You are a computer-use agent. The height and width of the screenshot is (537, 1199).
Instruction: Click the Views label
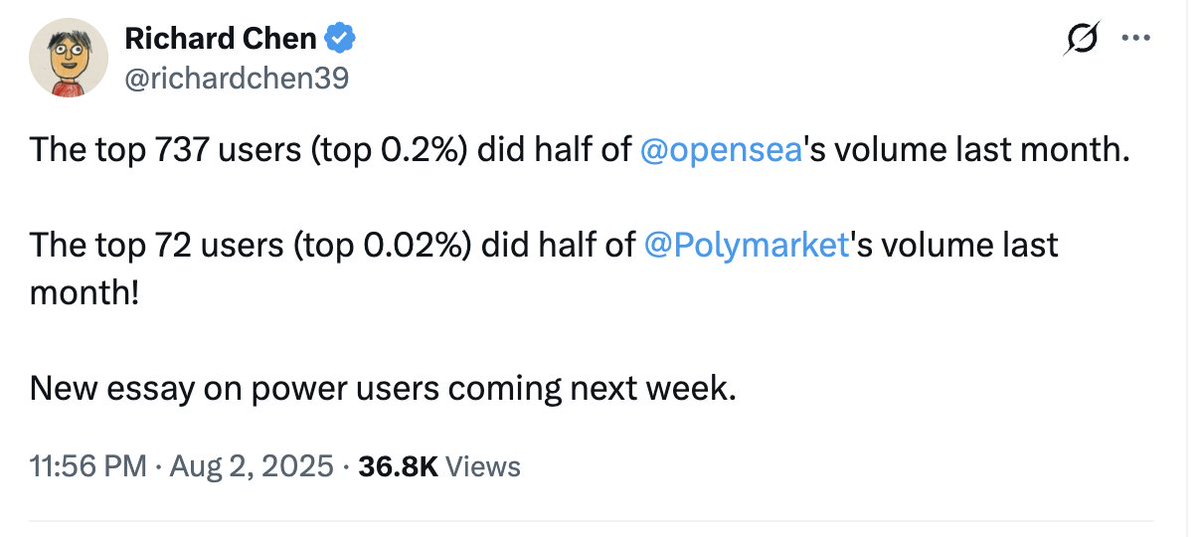tap(482, 466)
